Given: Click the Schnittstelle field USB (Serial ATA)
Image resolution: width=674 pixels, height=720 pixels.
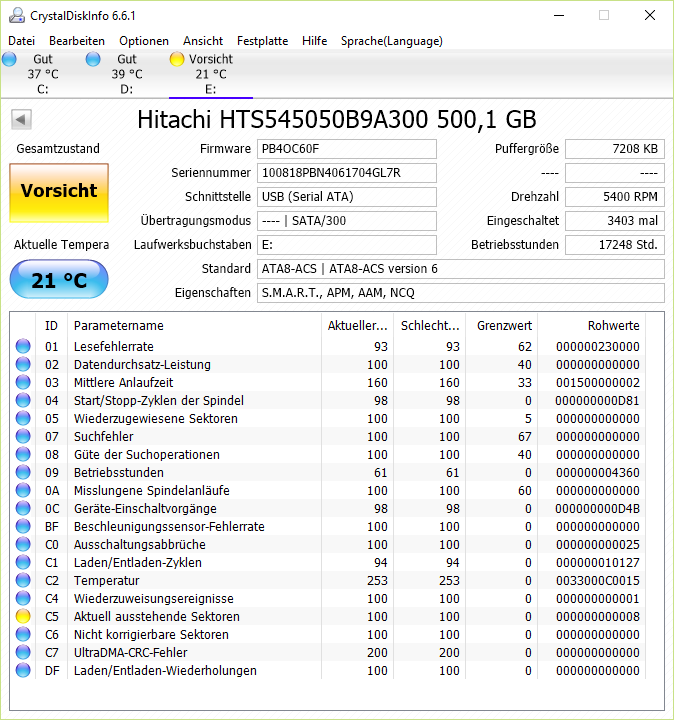Looking at the screenshot, I should [x=347, y=197].
